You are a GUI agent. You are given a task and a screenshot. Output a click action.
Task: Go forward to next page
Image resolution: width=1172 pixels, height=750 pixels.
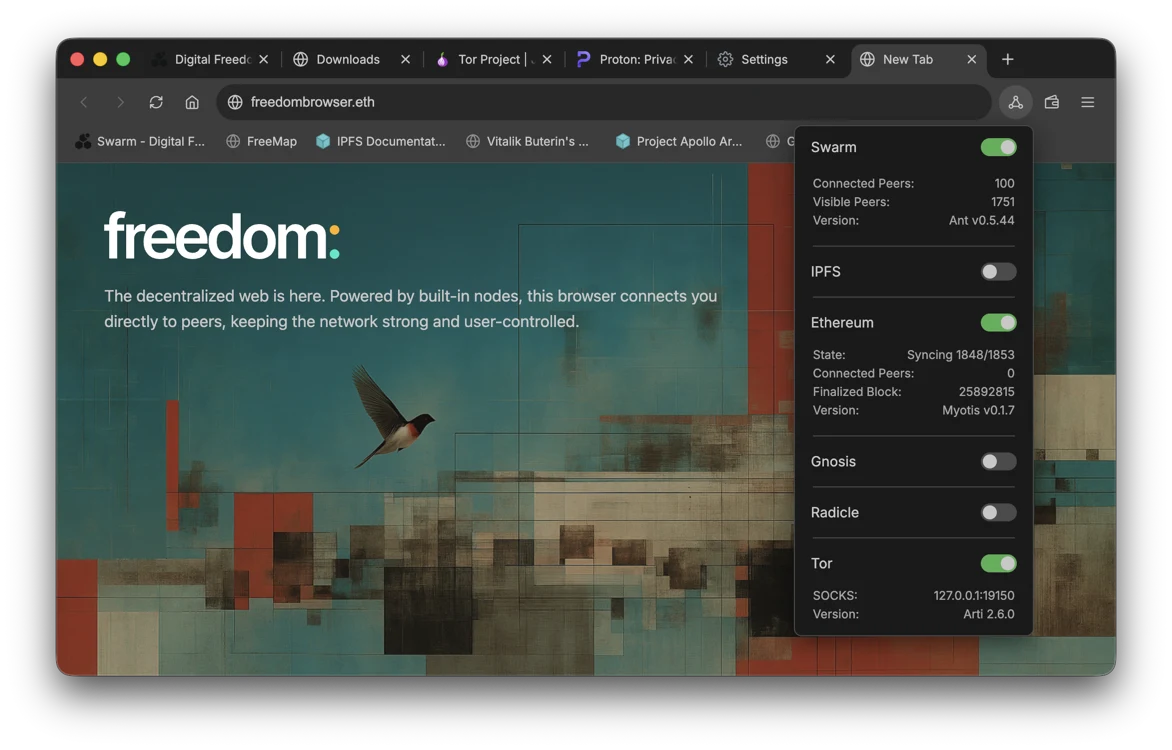click(120, 102)
